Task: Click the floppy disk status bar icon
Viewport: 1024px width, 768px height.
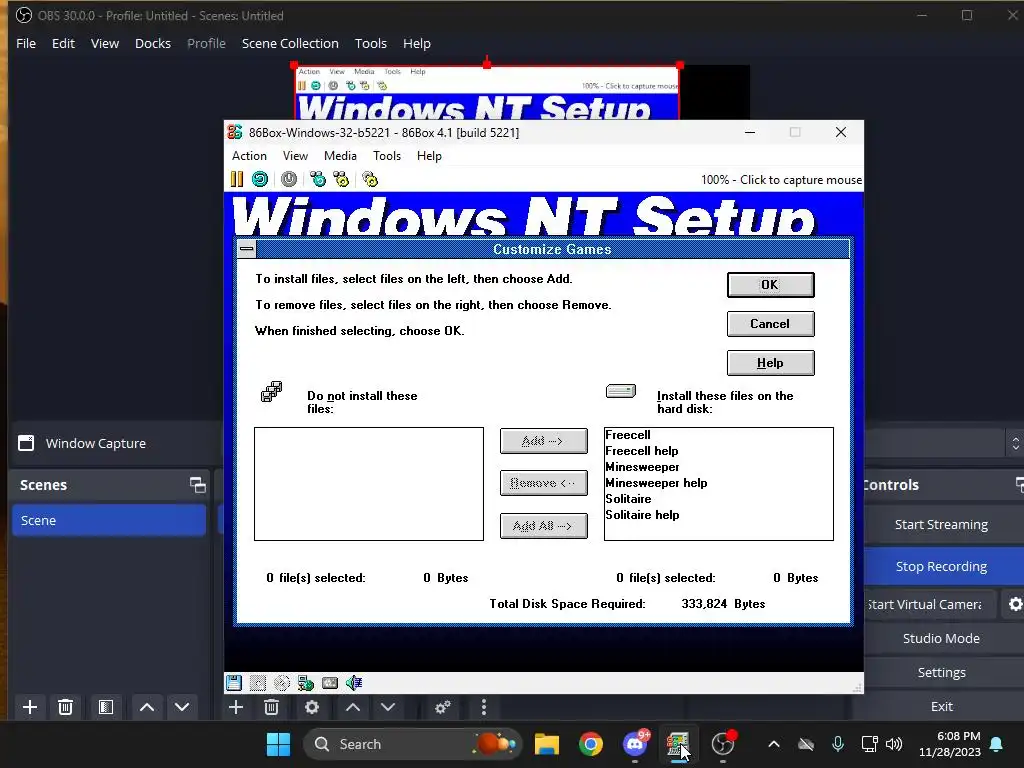Action: (234, 683)
